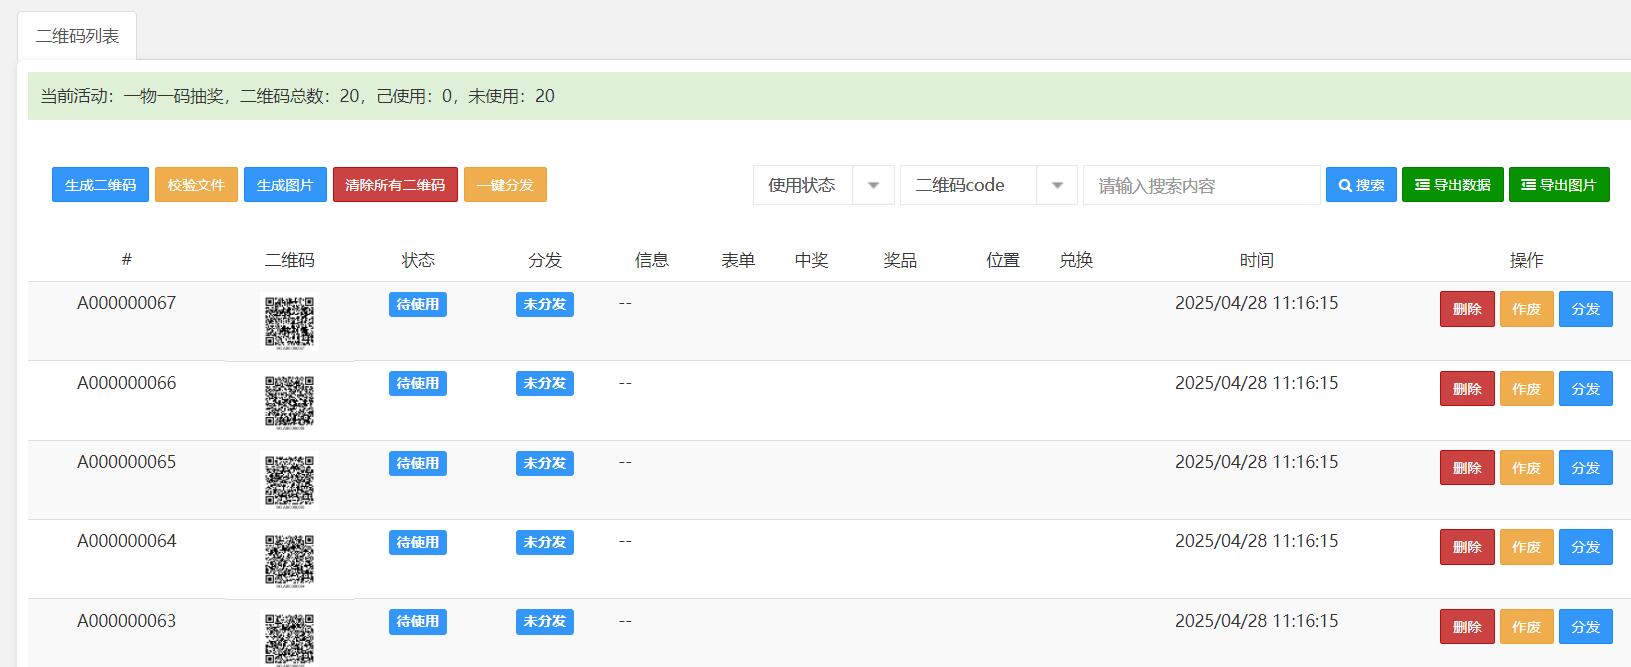Click the 未分发 badge for A000000064
Viewport: 1631px width, 667px height.
[x=545, y=542]
